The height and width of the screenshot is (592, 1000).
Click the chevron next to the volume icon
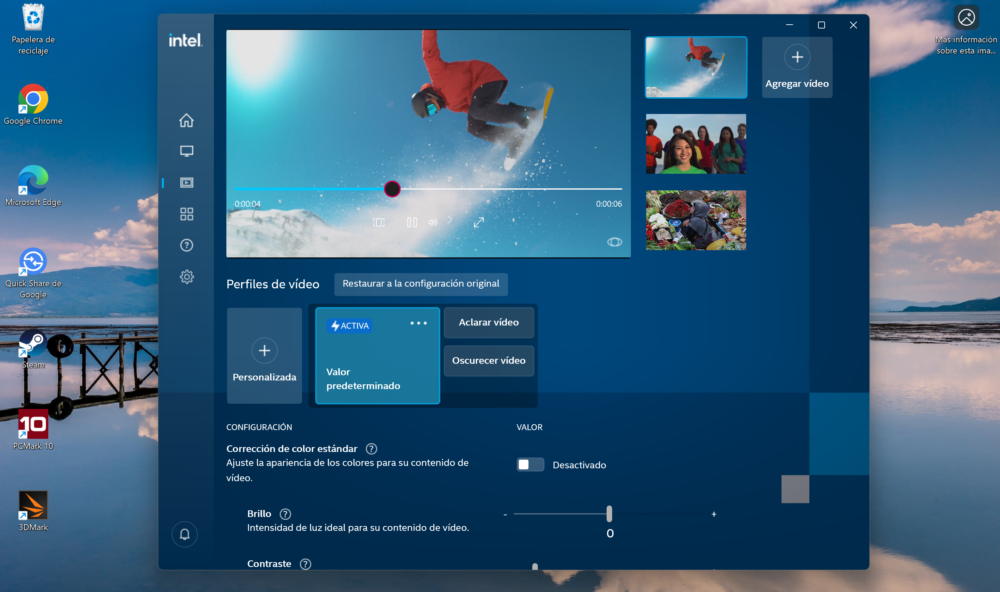[x=450, y=219]
